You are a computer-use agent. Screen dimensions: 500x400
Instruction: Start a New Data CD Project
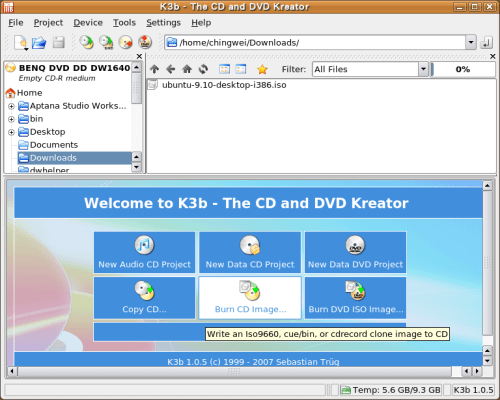[250, 253]
